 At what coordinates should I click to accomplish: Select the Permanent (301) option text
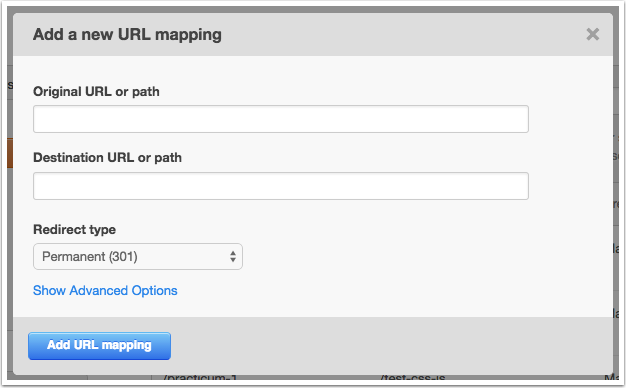tap(90, 256)
